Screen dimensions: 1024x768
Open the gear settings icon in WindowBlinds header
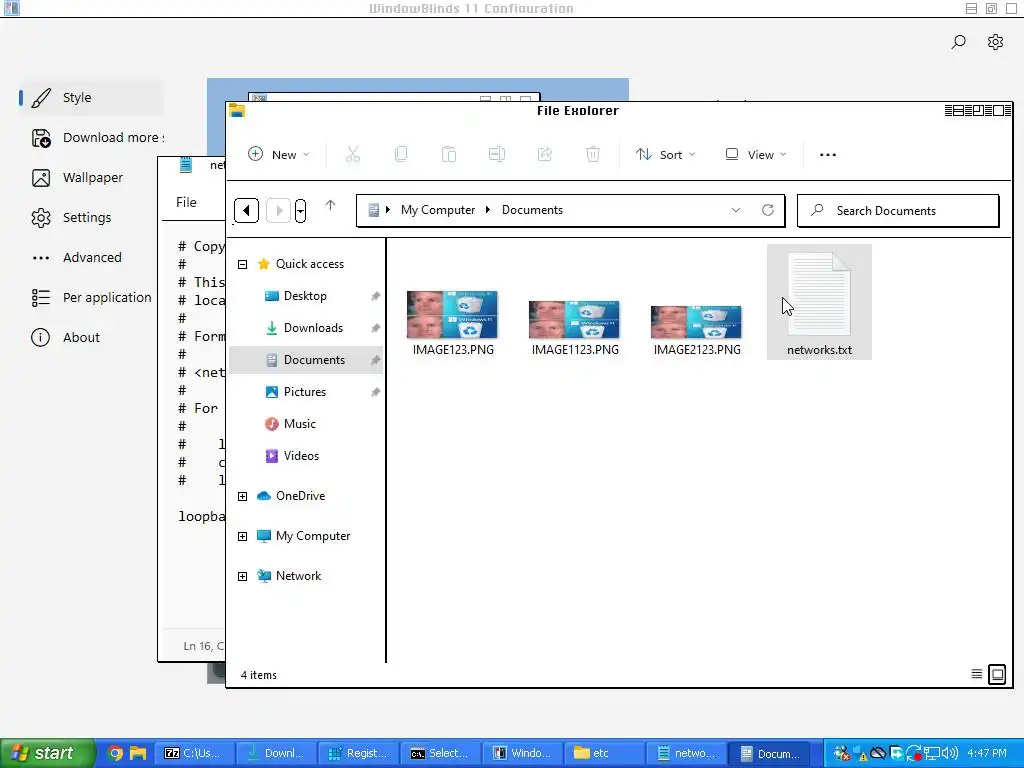point(995,42)
